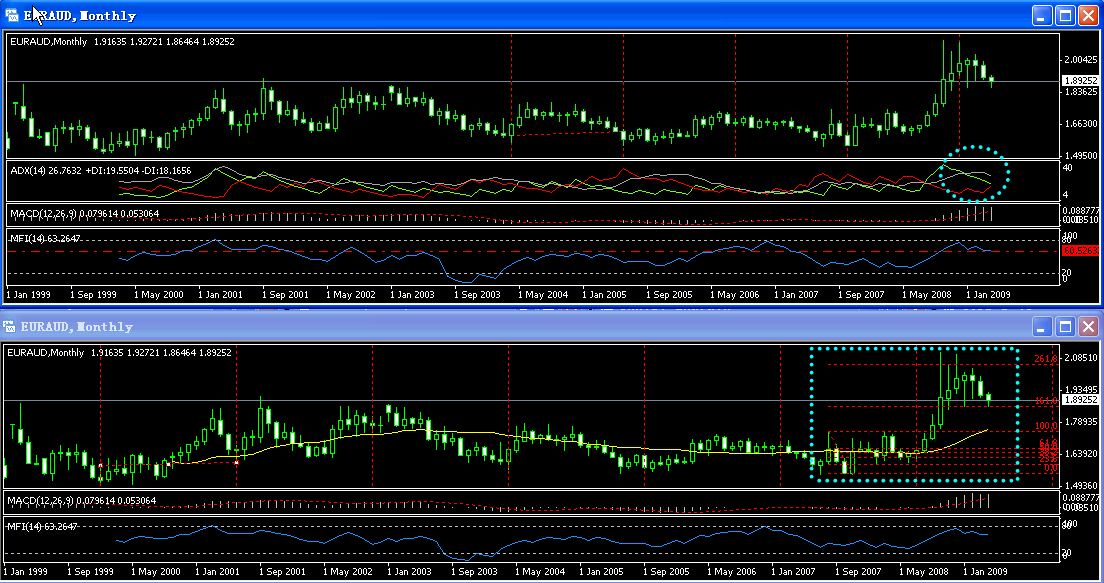
Task: Click the 100.0 Fibonacci level label
Action: click(x=1046, y=426)
